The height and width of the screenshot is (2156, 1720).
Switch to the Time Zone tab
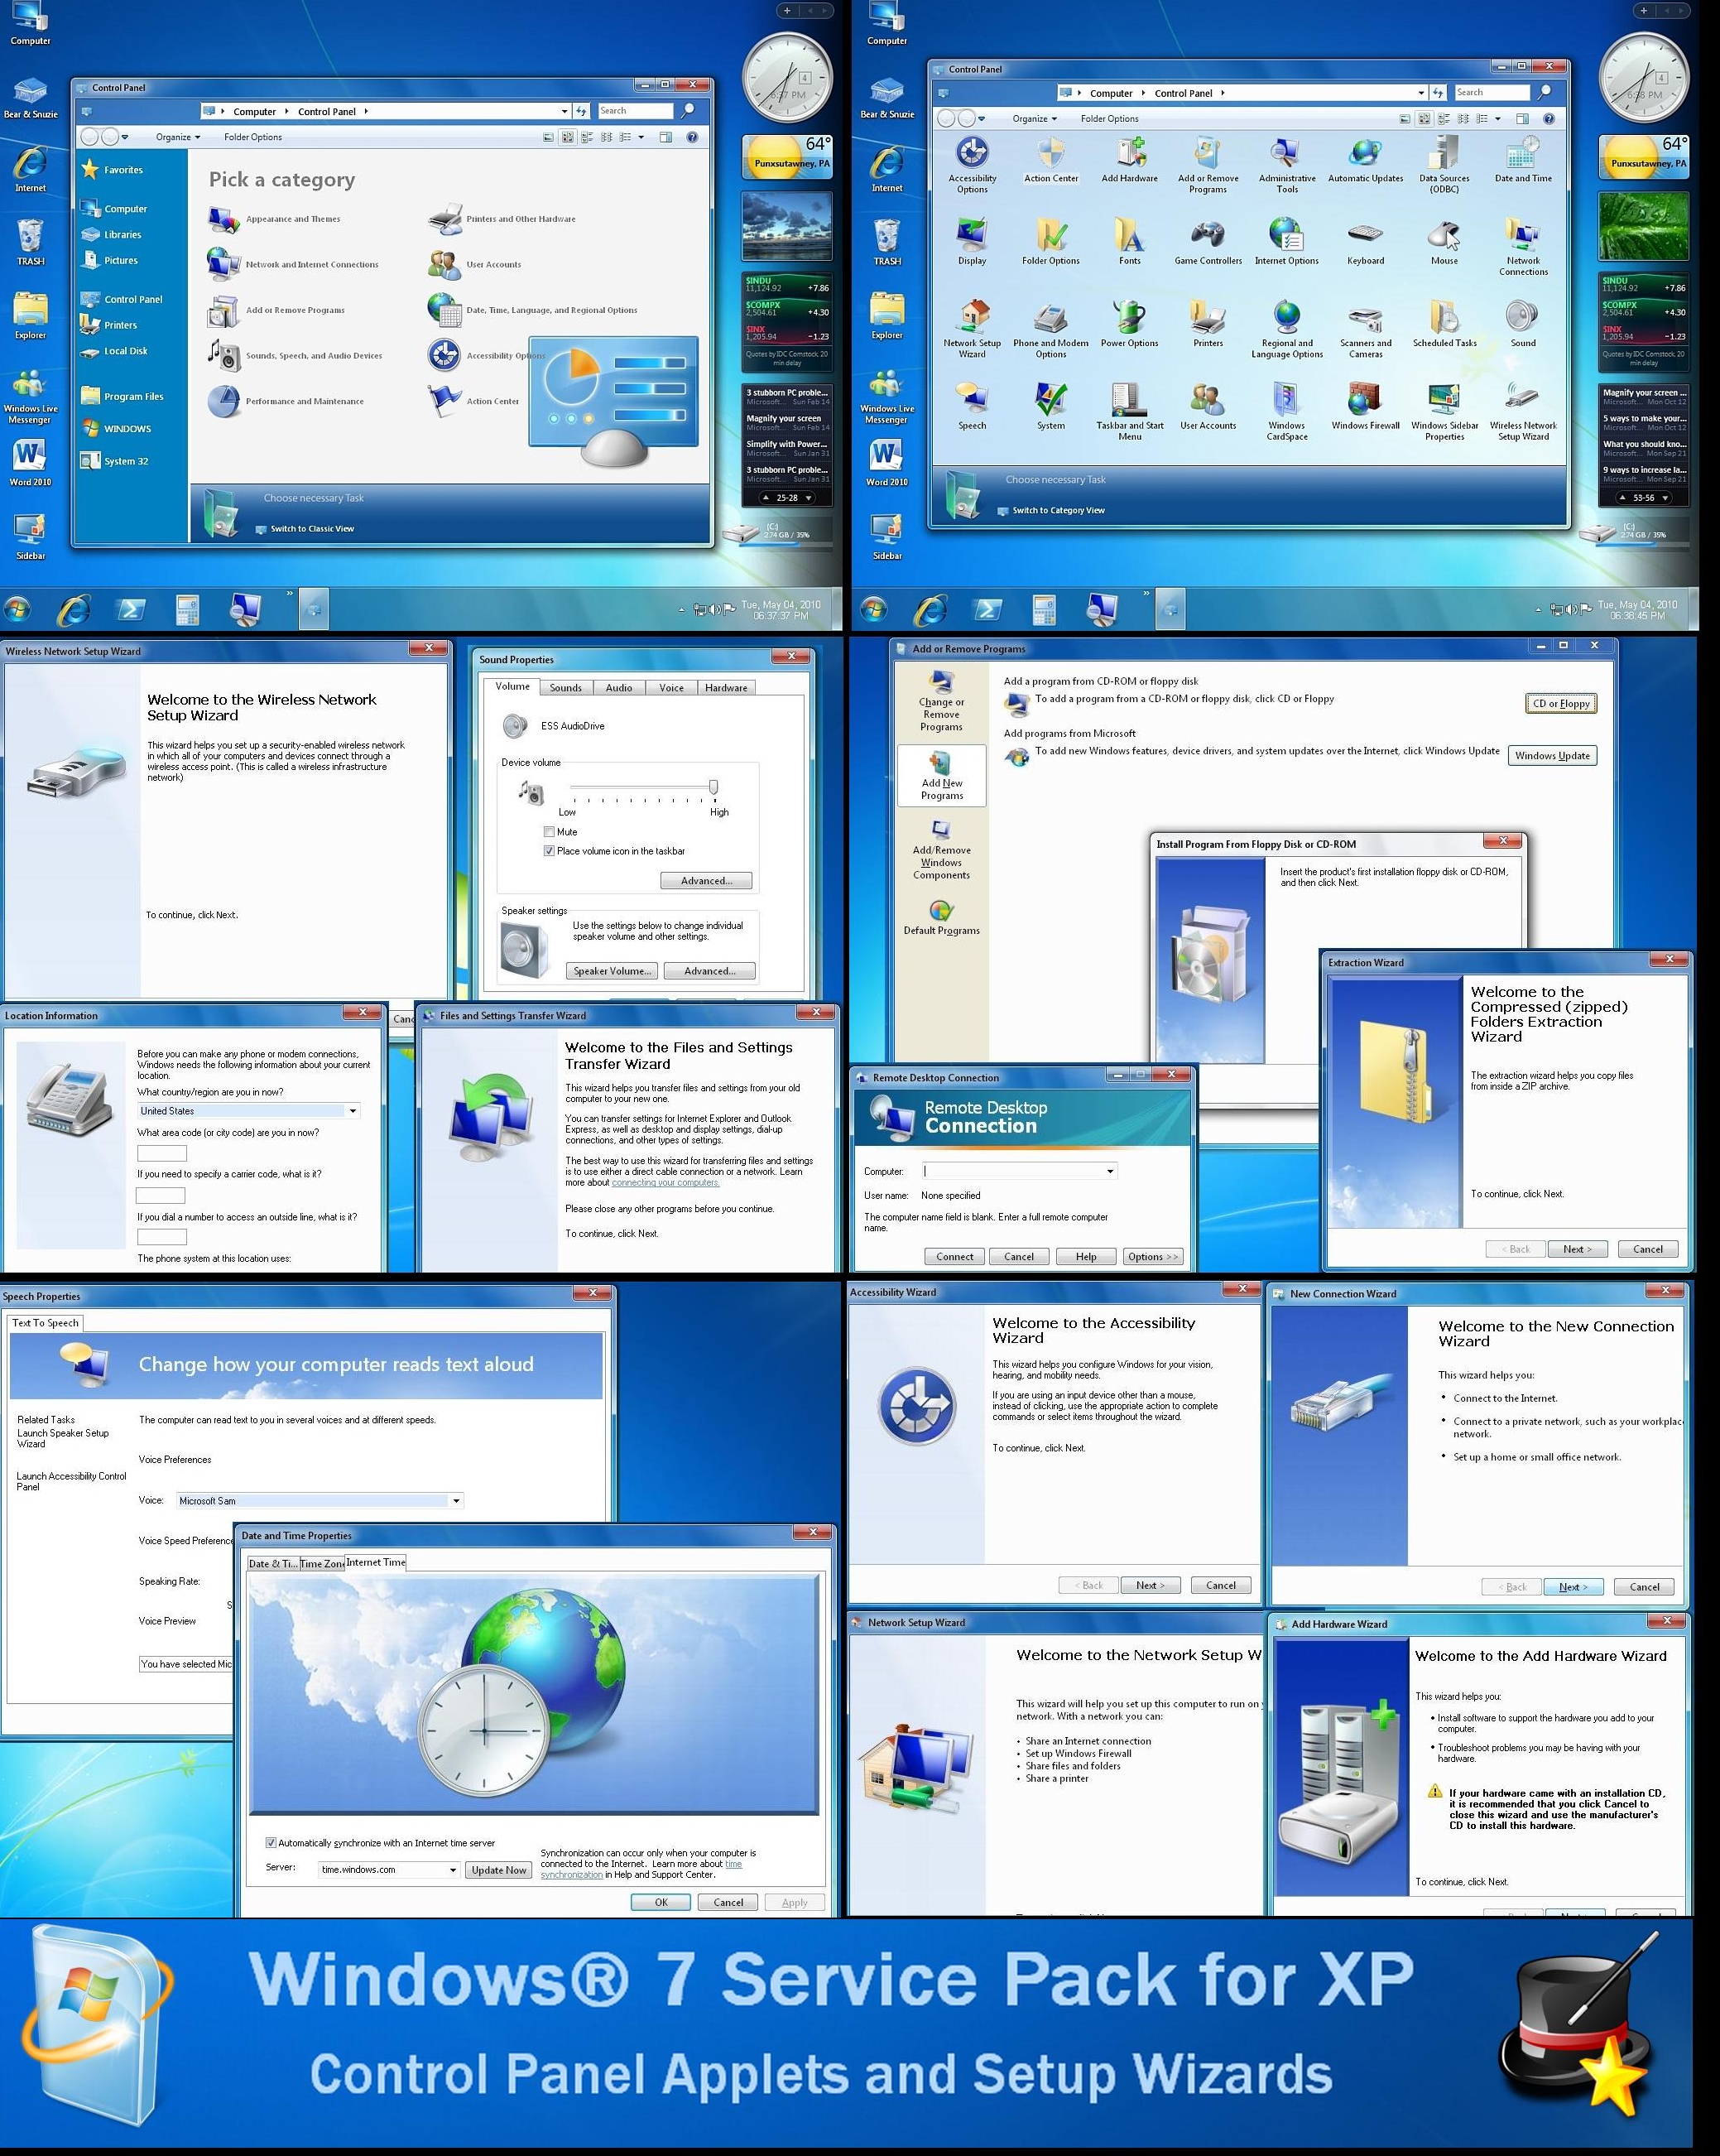[x=322, y=1564]
